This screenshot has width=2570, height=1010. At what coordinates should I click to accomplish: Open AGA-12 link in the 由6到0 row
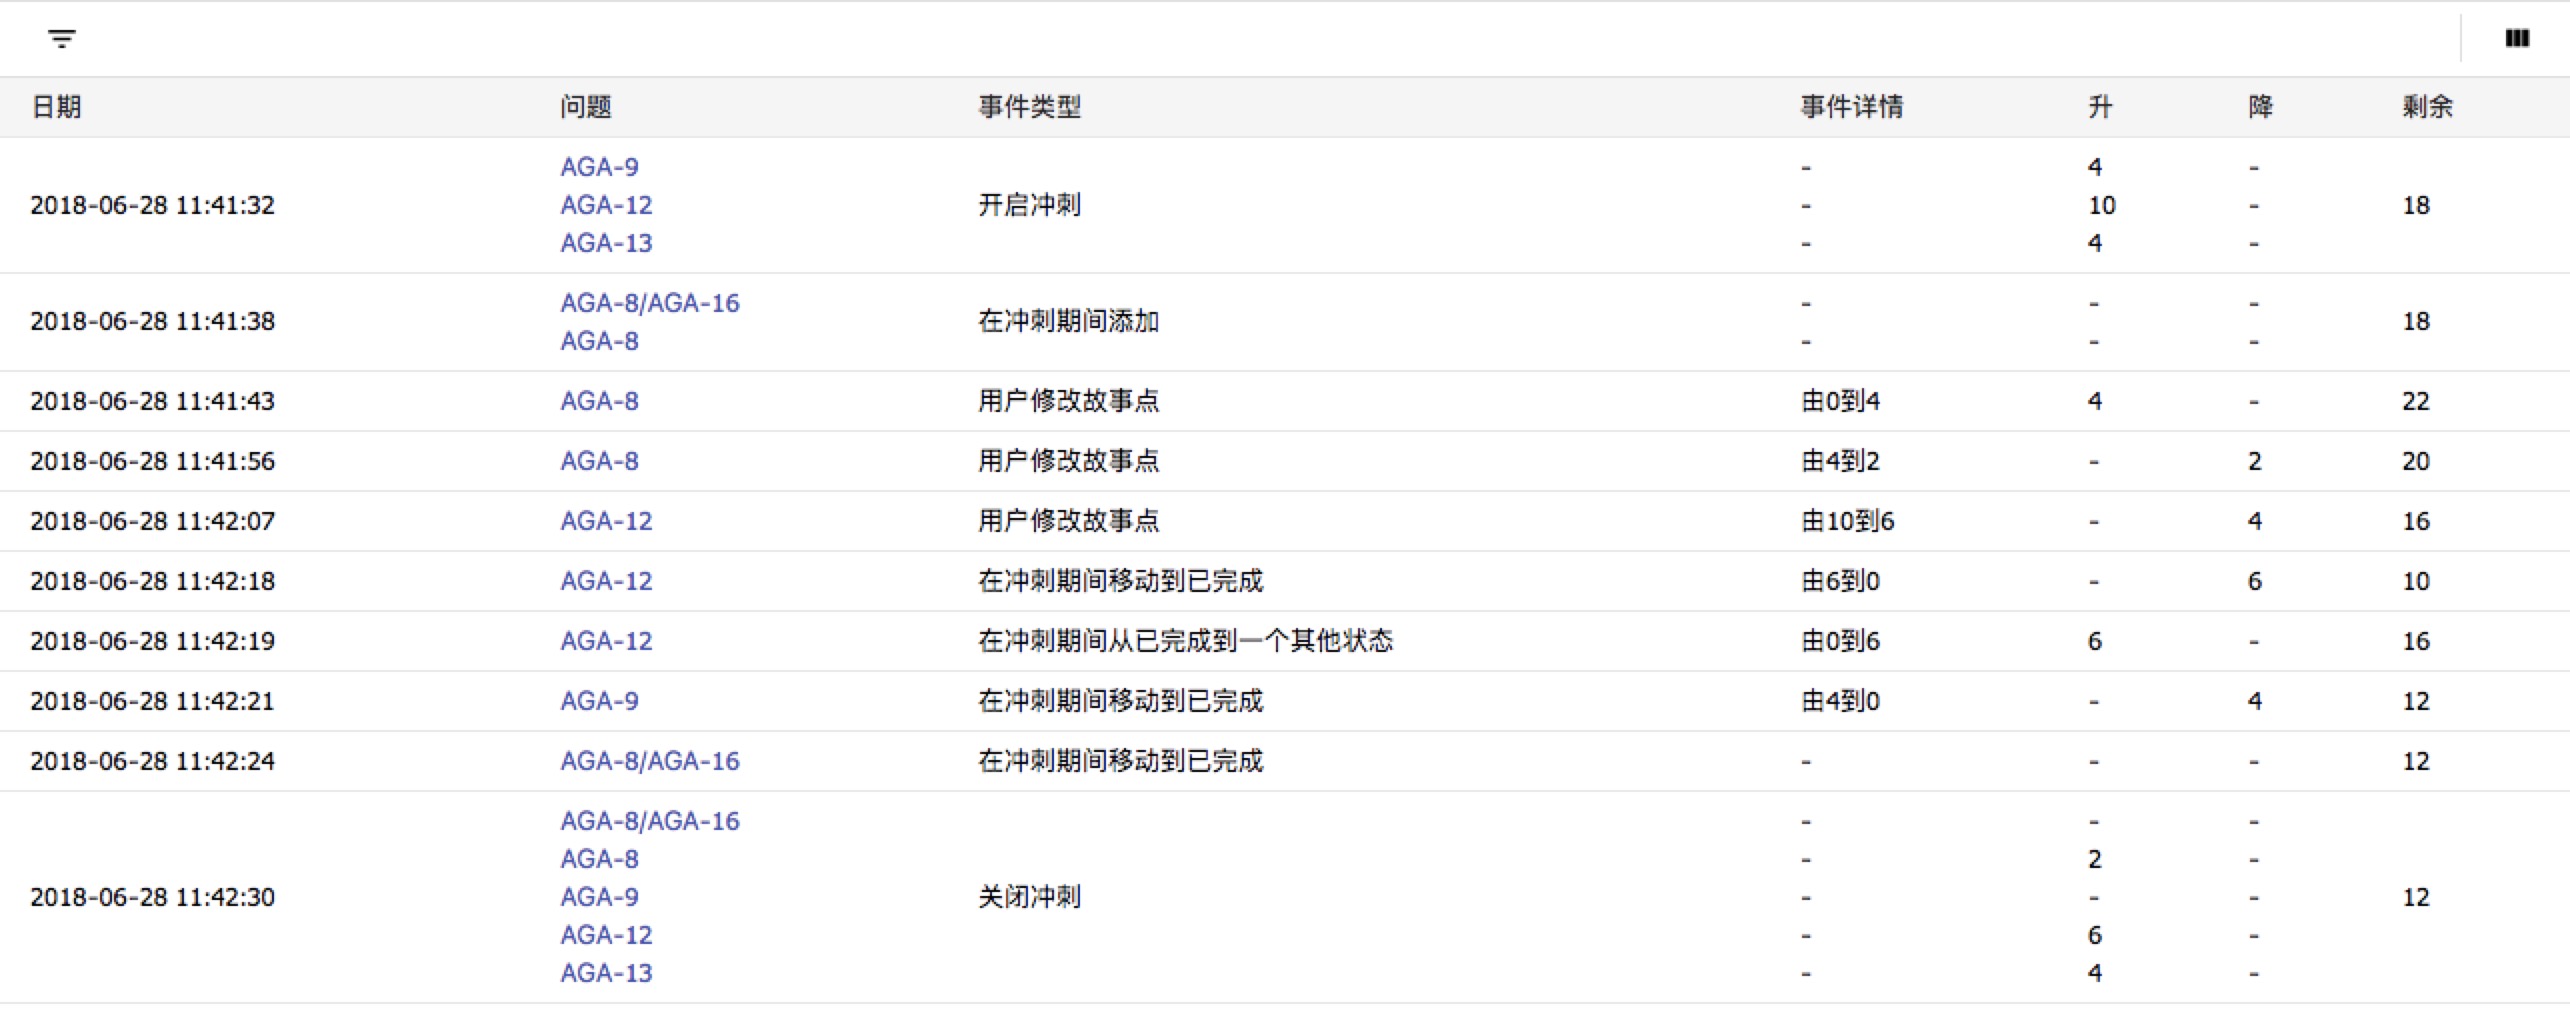point(606,581)
